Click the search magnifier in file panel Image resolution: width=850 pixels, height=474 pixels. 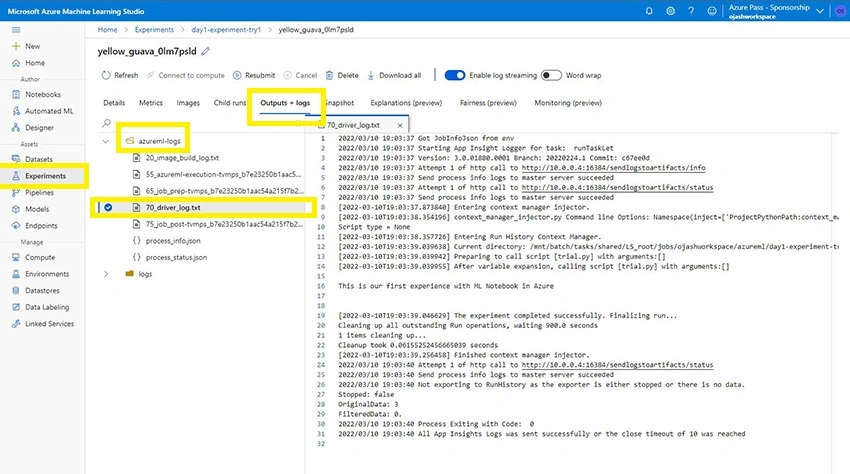click(x=106, y=124)
